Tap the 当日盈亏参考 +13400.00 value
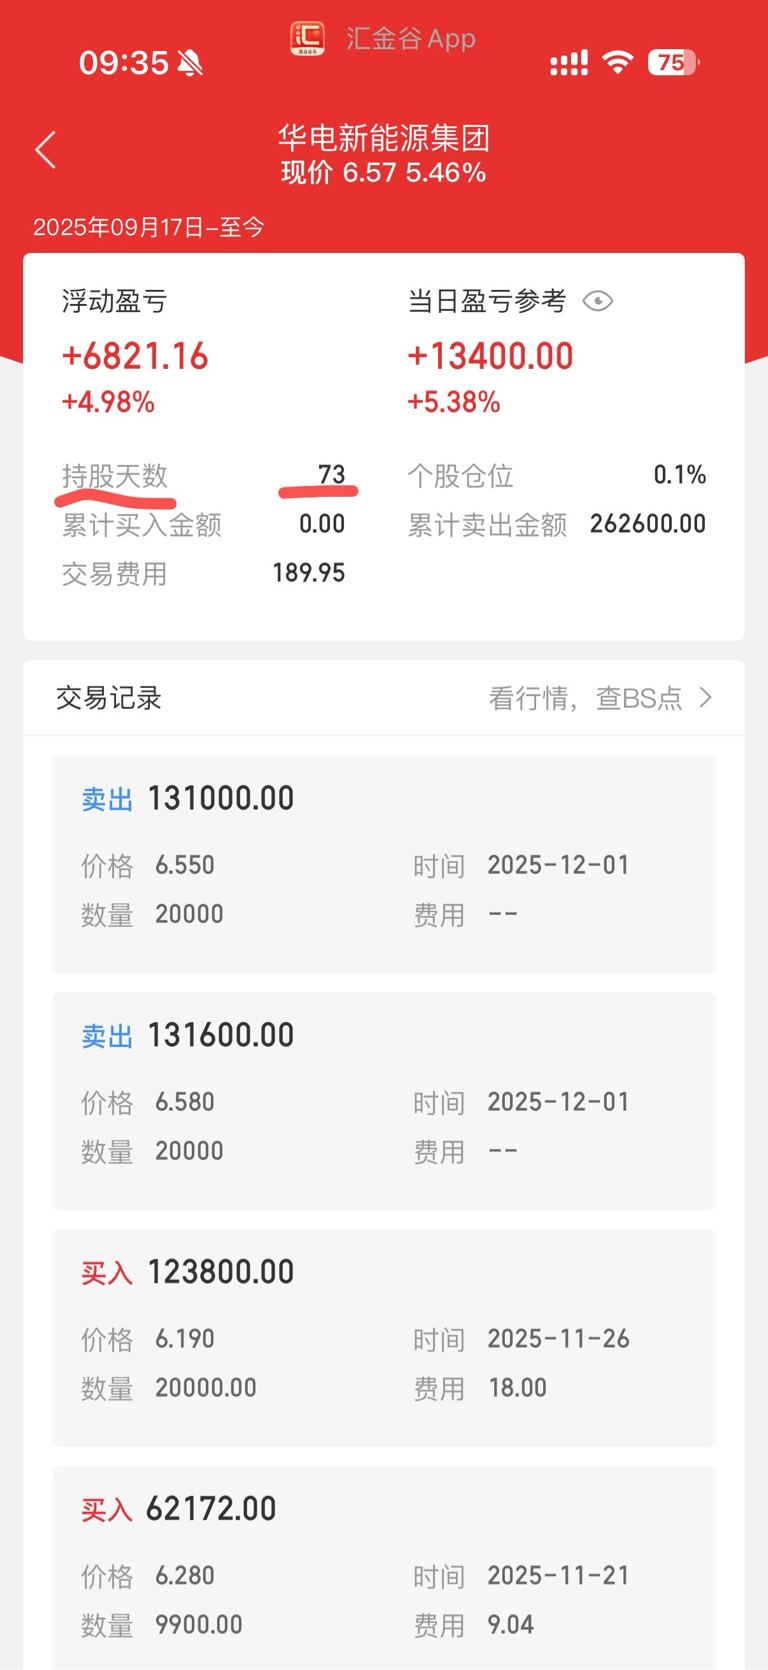The width and height of the screenshot is (768, 1670). click(x=490, y=356)
